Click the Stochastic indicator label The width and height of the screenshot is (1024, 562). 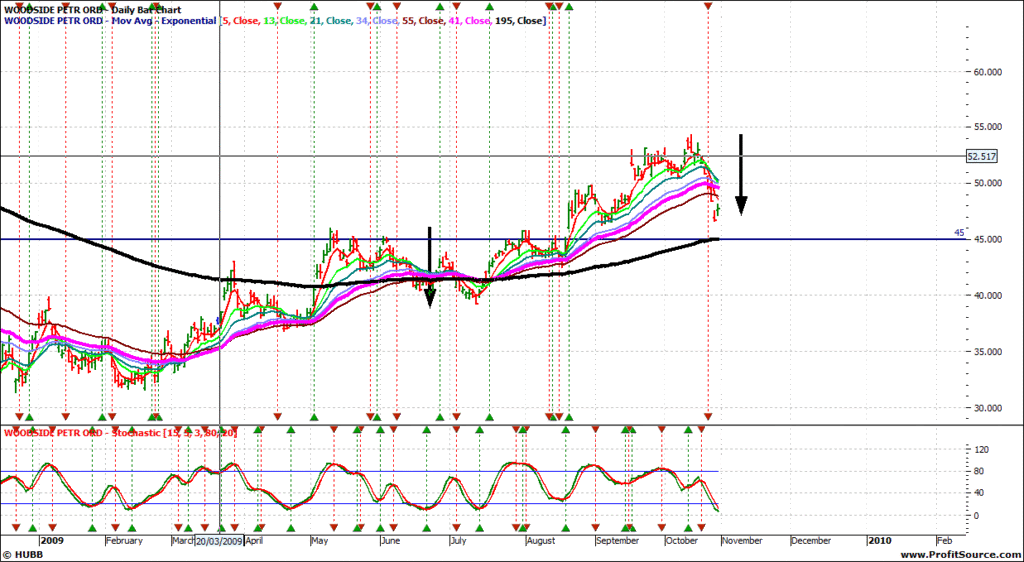pyautogui.click(x=121, y=433)
